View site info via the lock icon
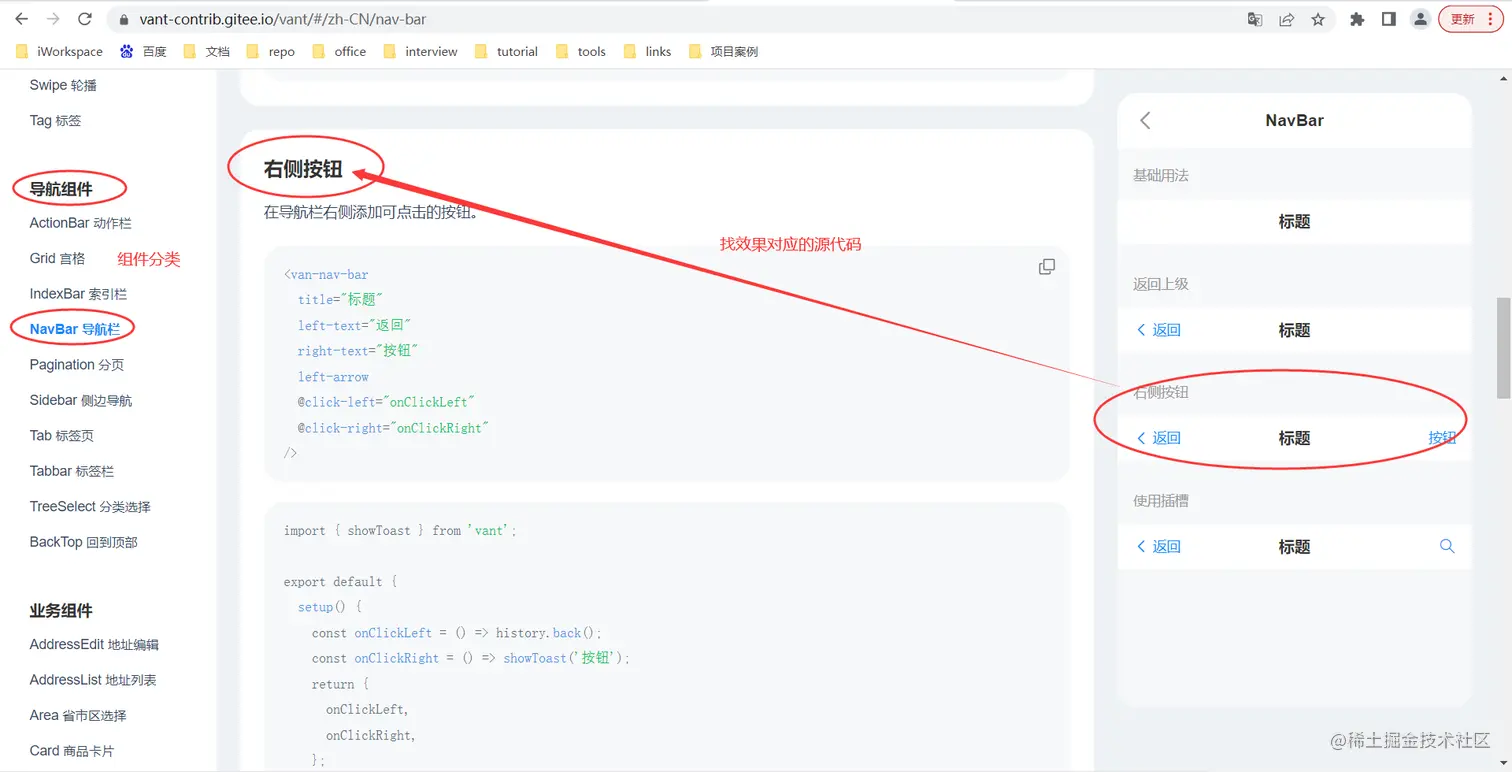 coord(124,19)
